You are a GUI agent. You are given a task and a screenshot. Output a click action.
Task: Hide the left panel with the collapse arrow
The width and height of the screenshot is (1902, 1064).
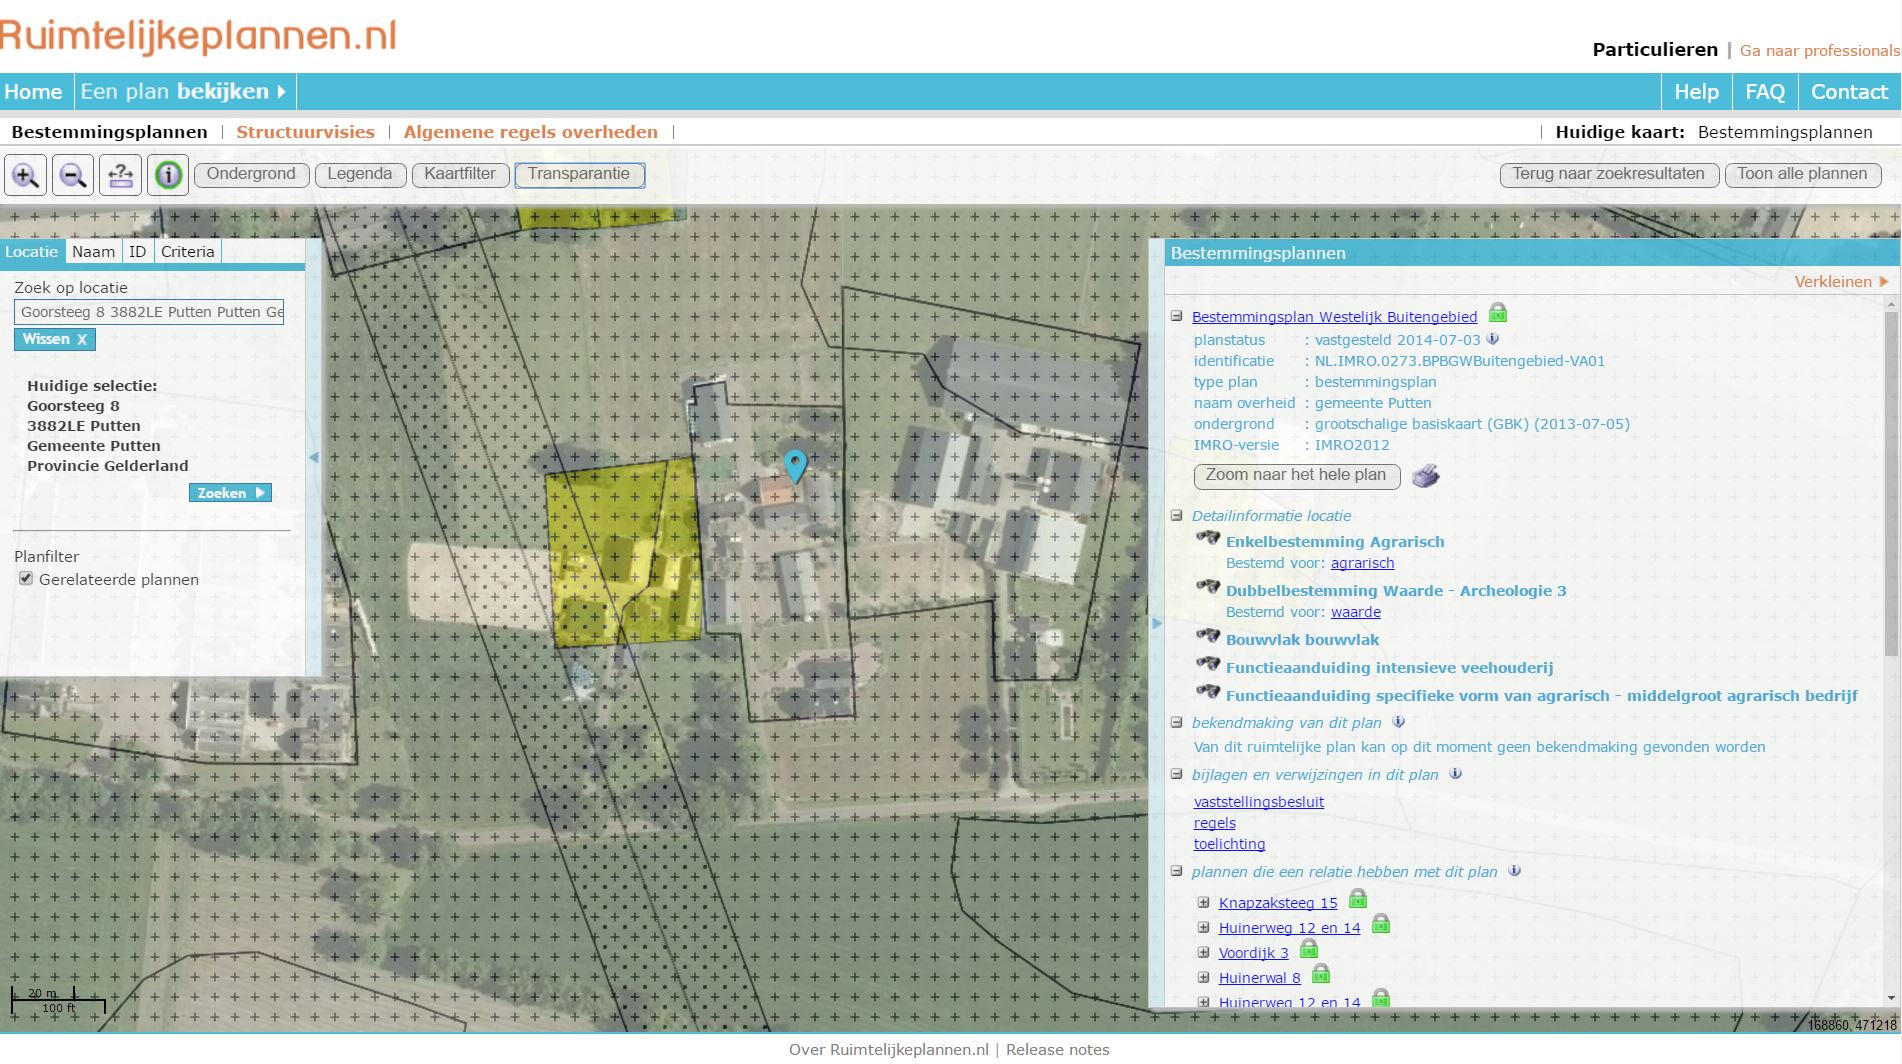(x=313, y=457)
